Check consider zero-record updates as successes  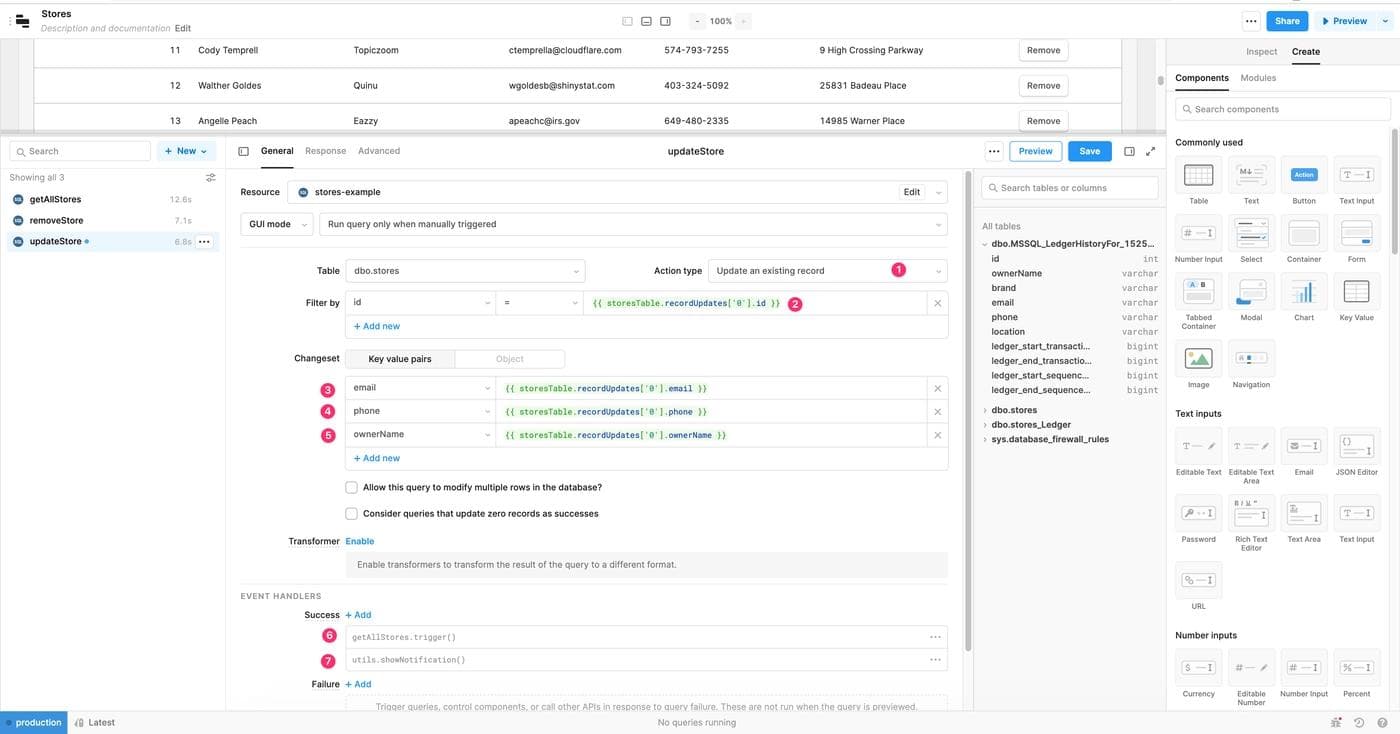click(x=351, y=514)
